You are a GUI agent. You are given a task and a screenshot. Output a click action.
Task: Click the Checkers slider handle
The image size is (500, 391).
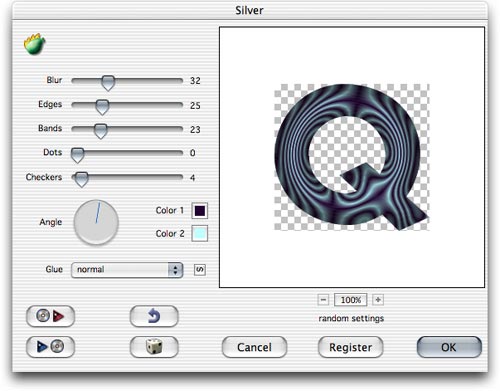(81, 179)
